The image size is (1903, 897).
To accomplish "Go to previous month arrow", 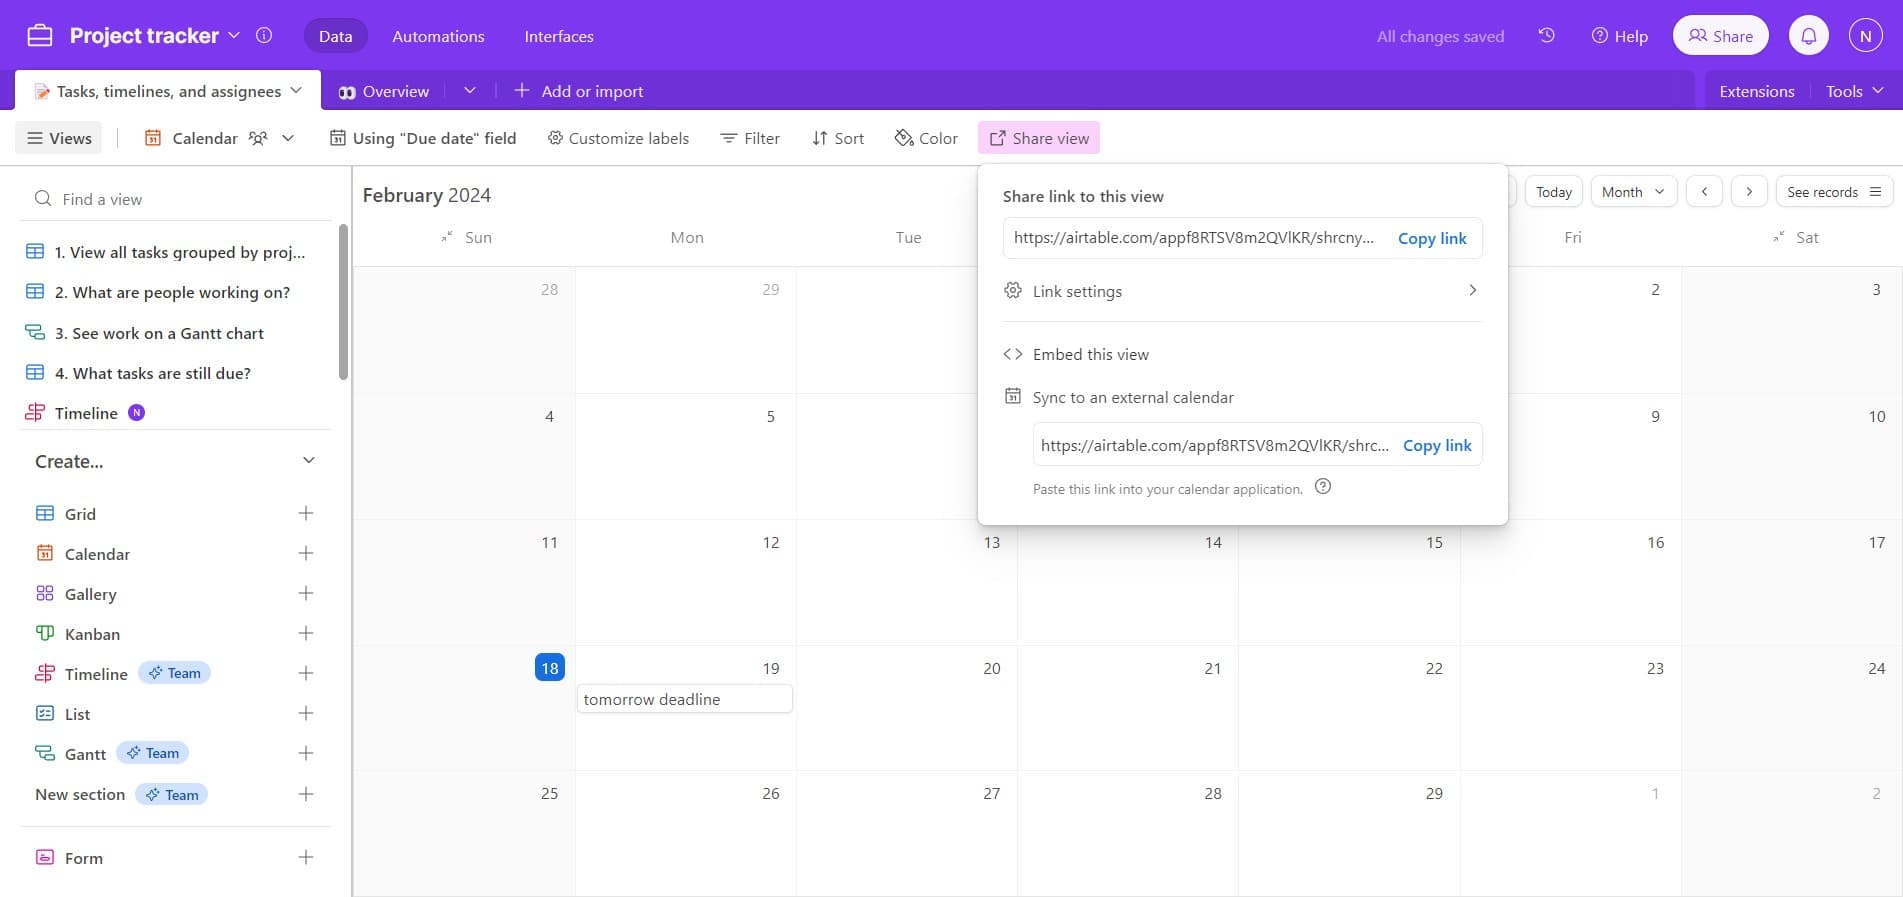I will pos(1704,191).
